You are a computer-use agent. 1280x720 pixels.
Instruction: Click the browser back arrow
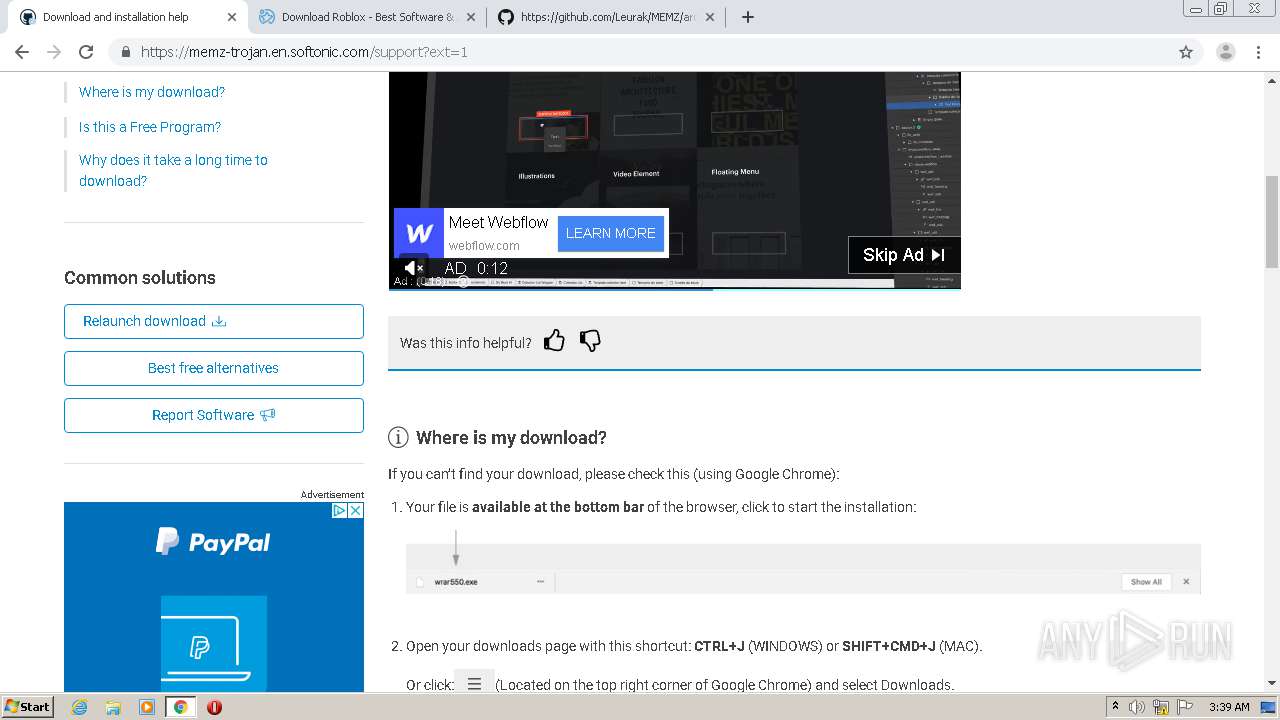[x=22, y=52]
